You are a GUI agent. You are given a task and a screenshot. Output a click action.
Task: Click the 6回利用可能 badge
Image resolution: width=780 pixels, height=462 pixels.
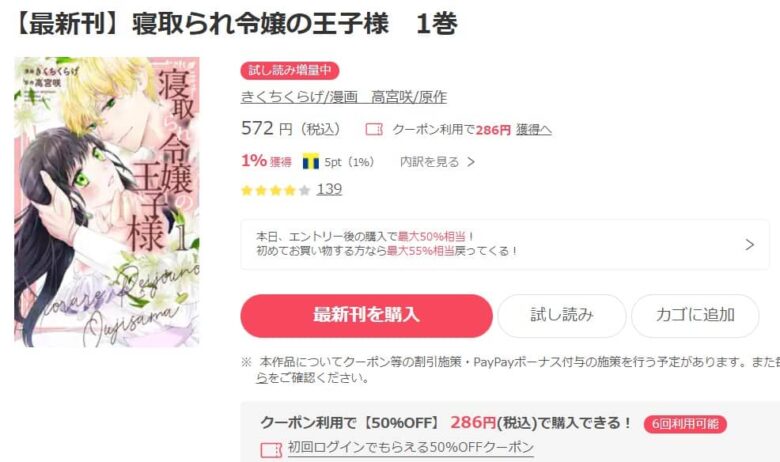point(685,424)
